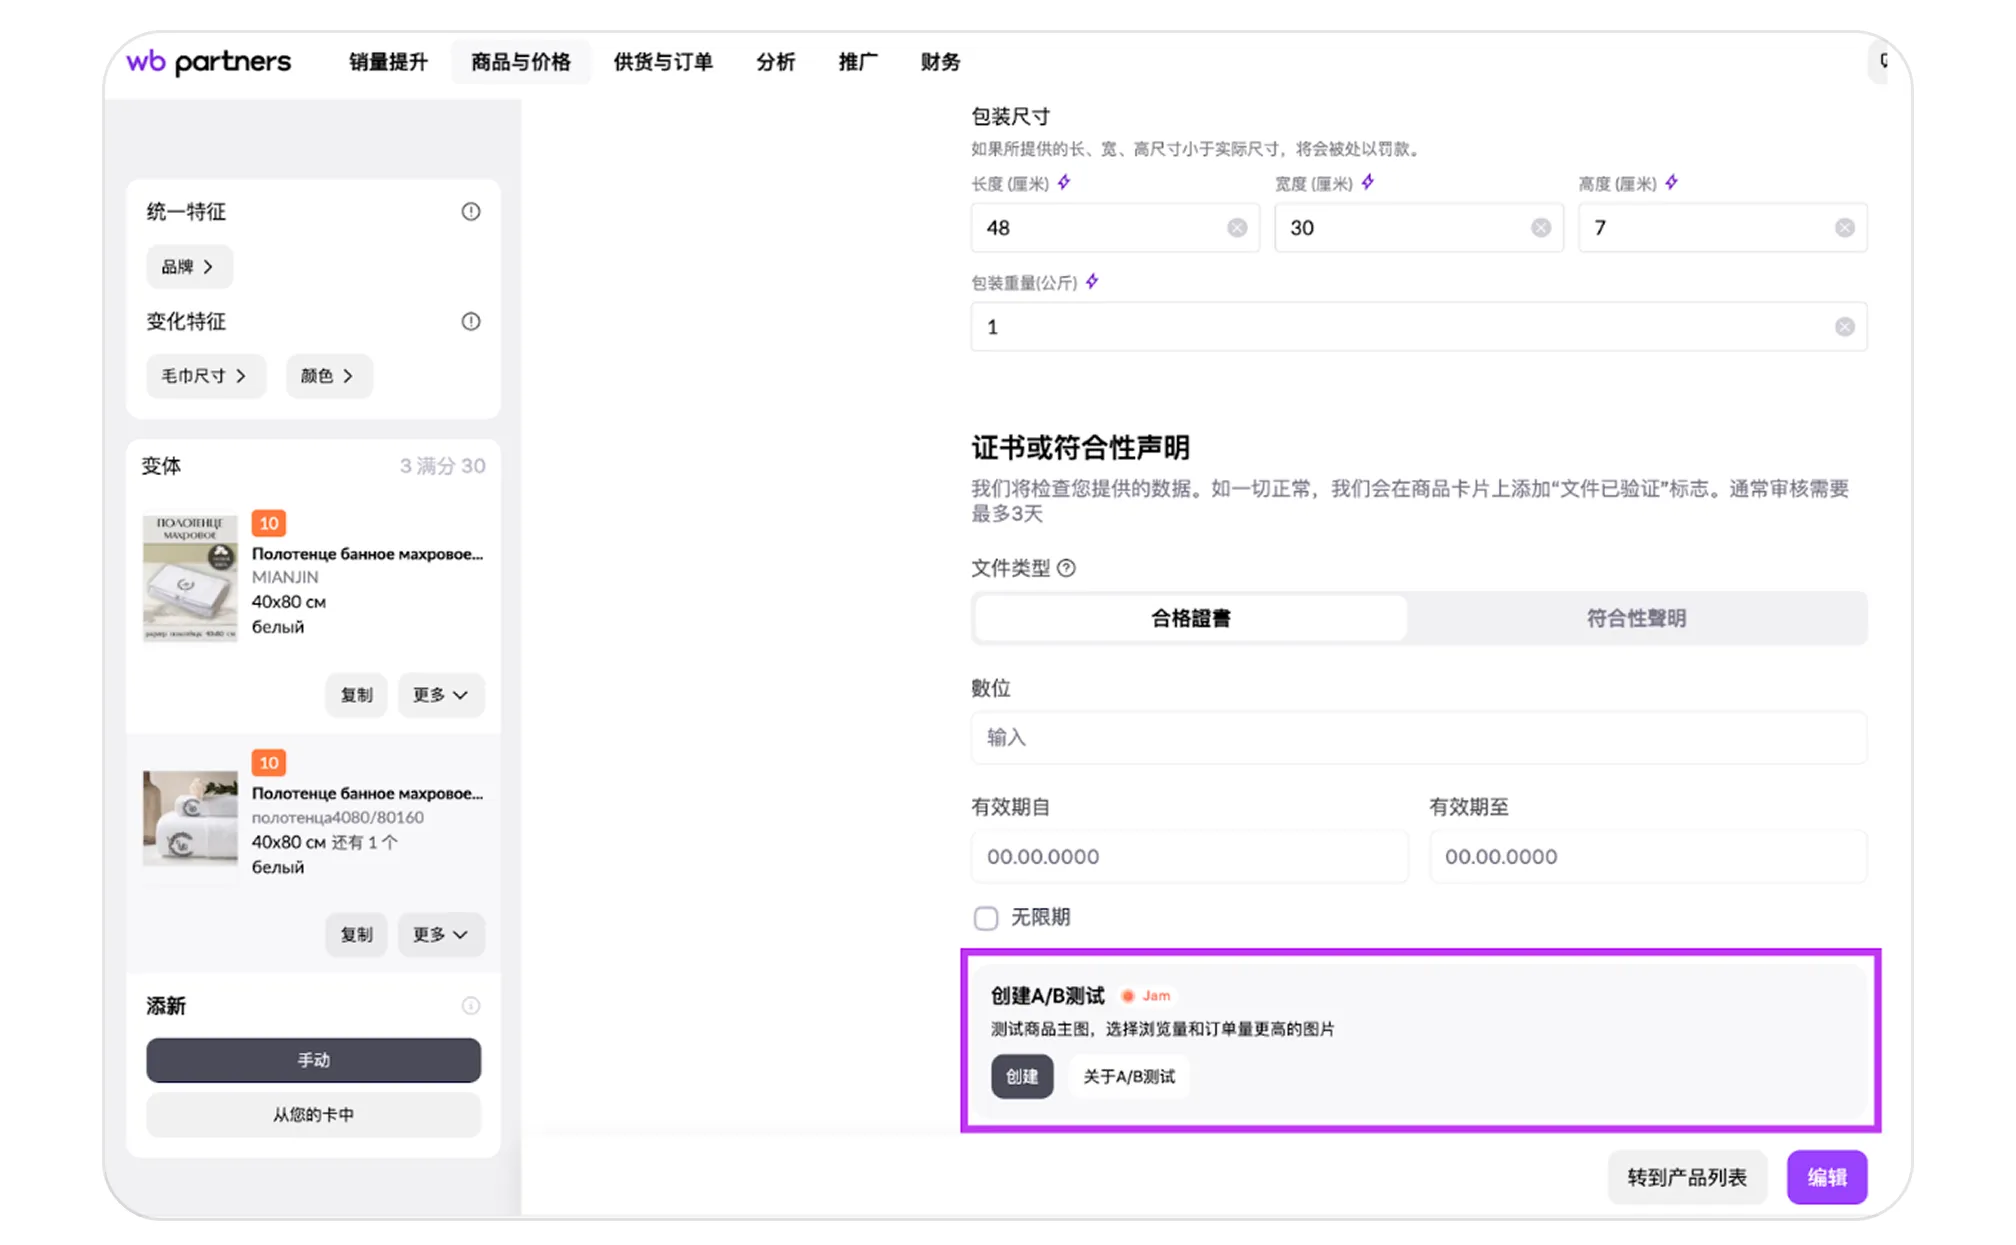Screen dimensions: 2016x1245
Task: Clear the package weight field with its X icon
Action: click(x=1845, y=327)
